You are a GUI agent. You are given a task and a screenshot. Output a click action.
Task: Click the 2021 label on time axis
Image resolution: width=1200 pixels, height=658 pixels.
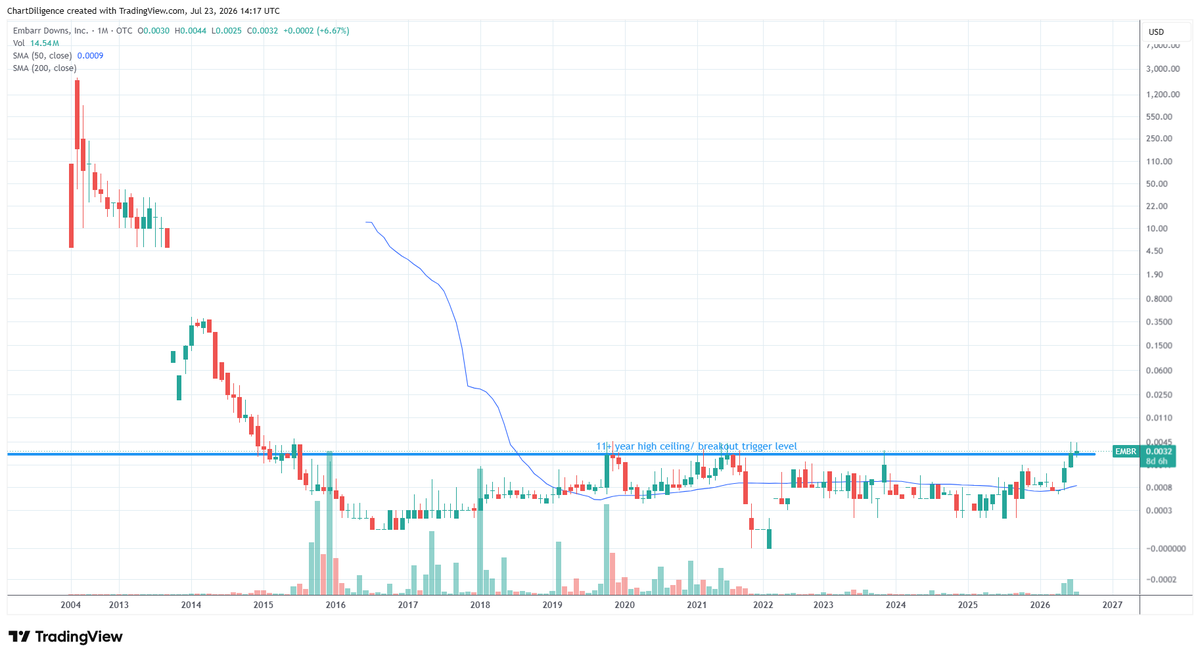[697, 605]
